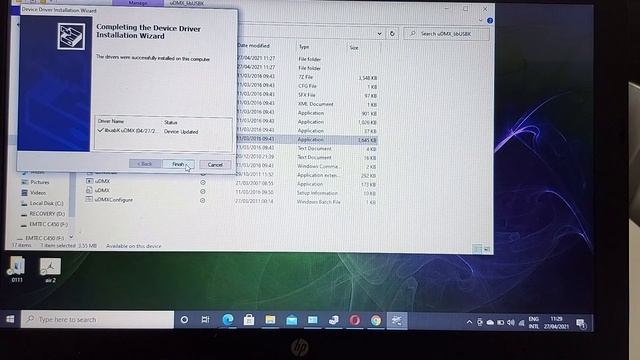Screen dimensions: 640x360
Task: Open the Manage ribbon tab
Action: point(138,3)
